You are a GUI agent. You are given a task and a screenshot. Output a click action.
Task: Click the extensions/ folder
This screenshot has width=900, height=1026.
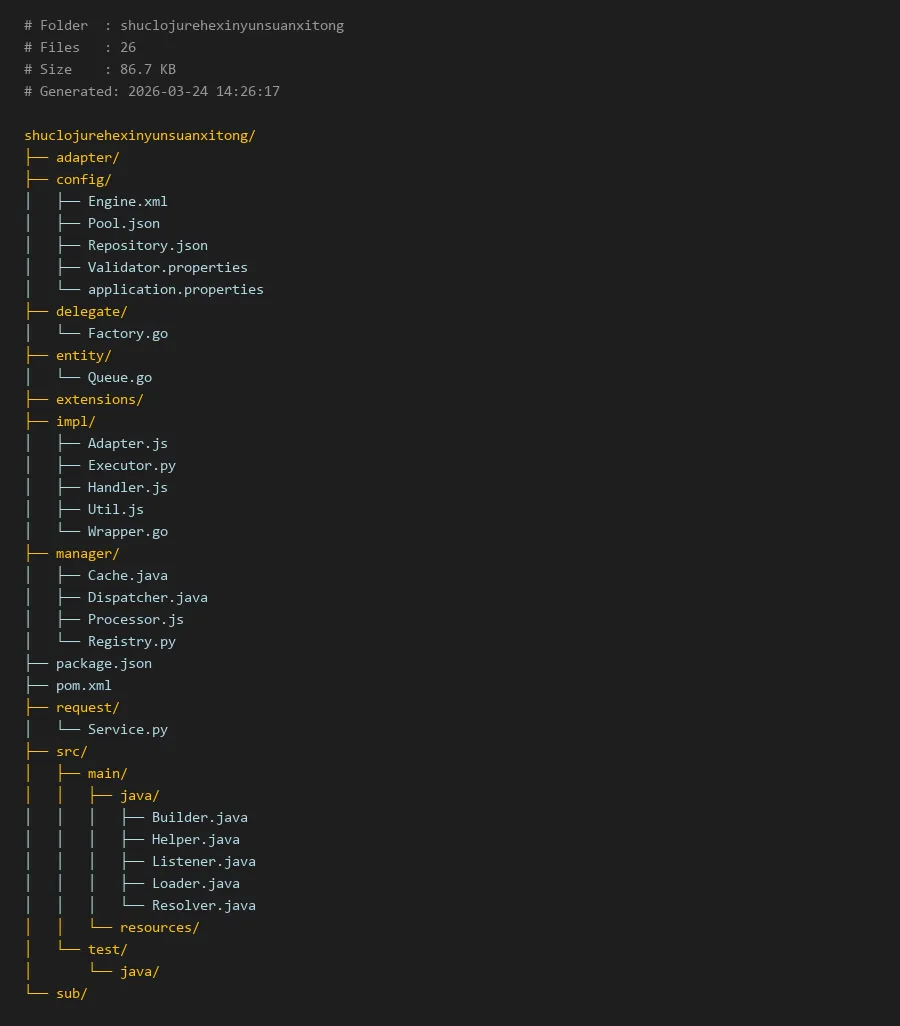click(x=100, y=399)
